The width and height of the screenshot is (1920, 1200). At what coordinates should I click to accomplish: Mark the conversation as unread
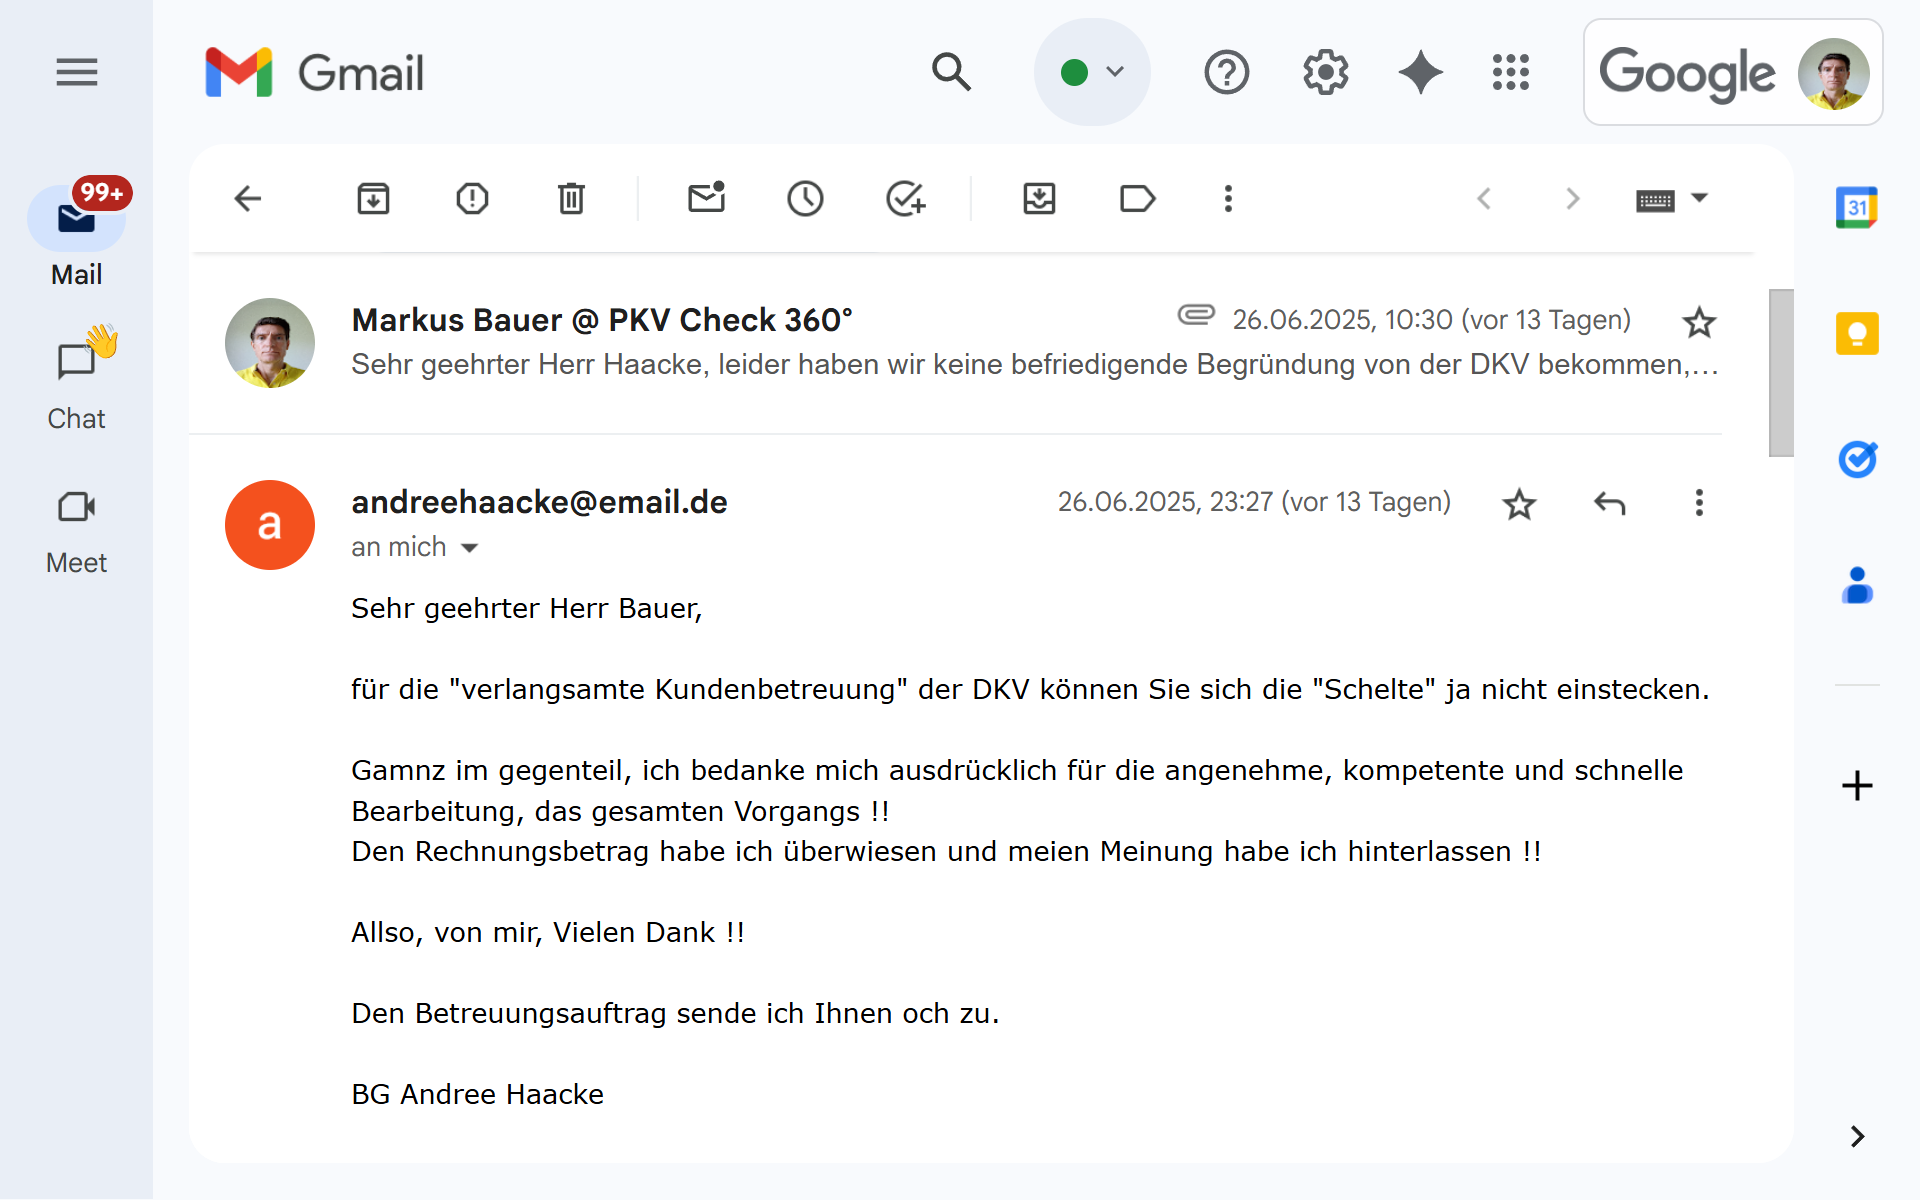coord(707,198)
